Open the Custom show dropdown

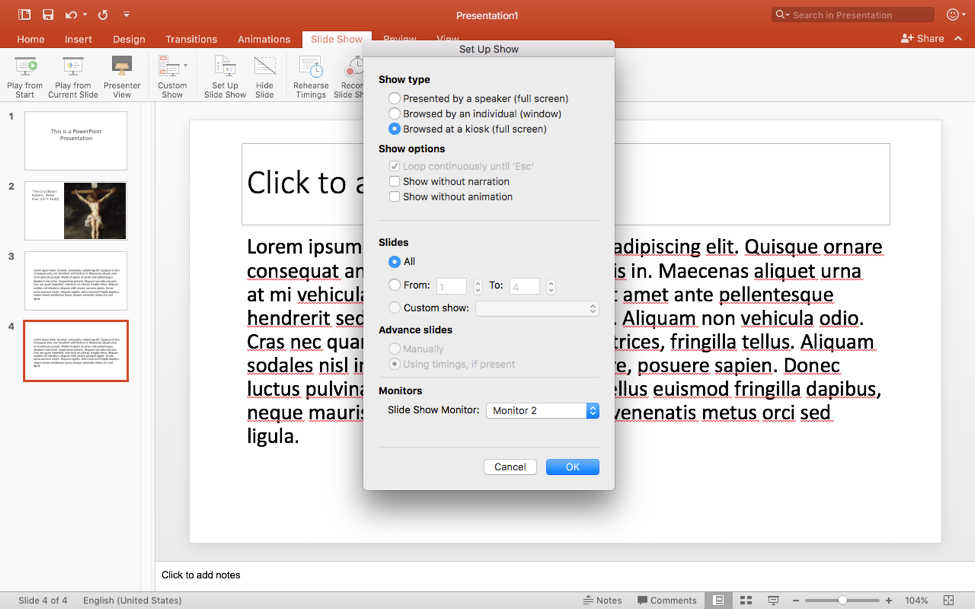[x=537, y=307]
